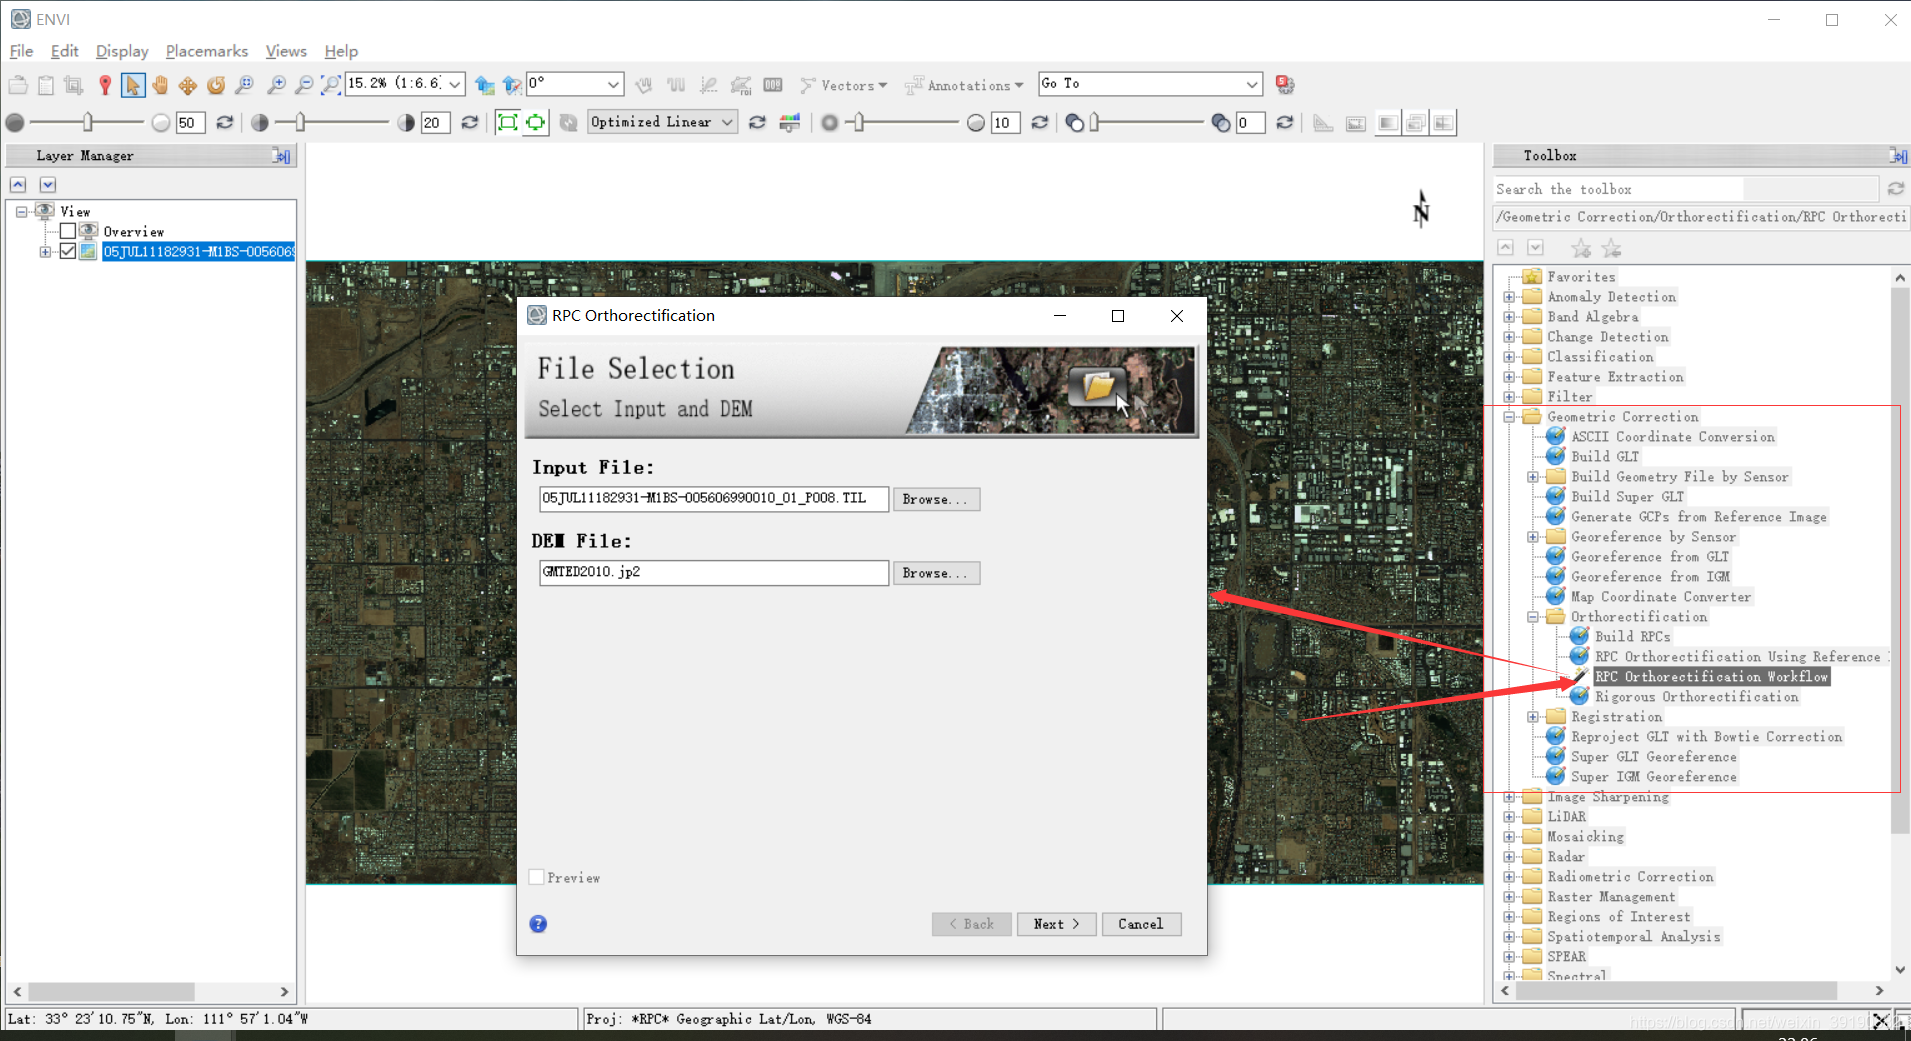The image size is (1911, 1041).
Task: Reset the contrast refresh icon
Action: pyautogui.click(x=469, y=122)
